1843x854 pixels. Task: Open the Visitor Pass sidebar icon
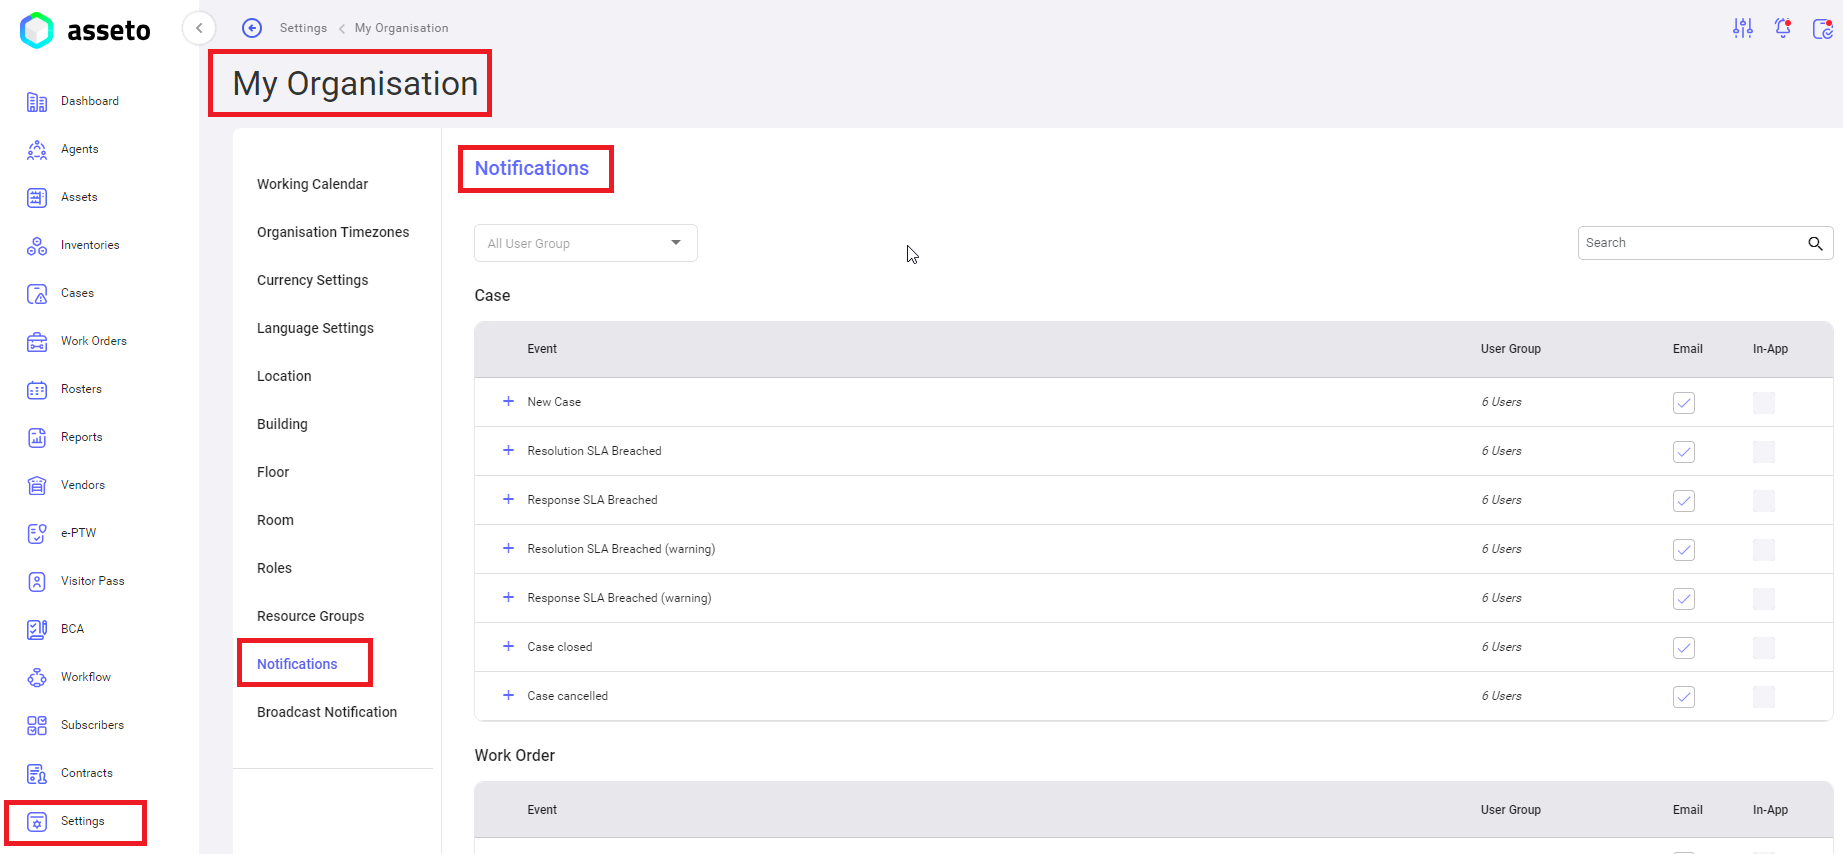pos(37,582)
